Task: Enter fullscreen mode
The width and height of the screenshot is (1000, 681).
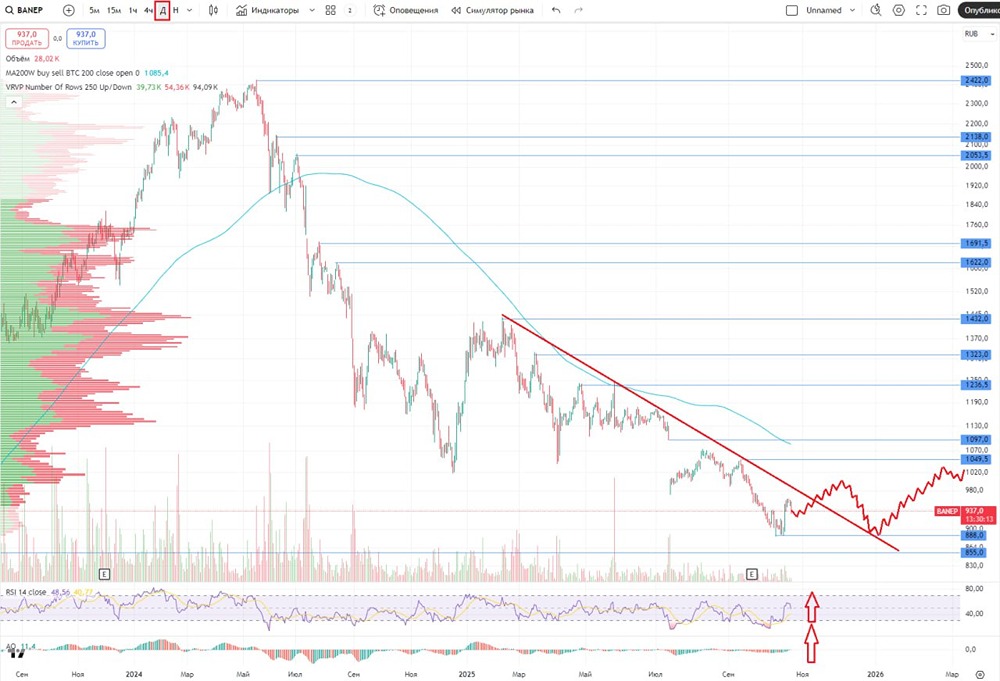Action: coord(921,10)
